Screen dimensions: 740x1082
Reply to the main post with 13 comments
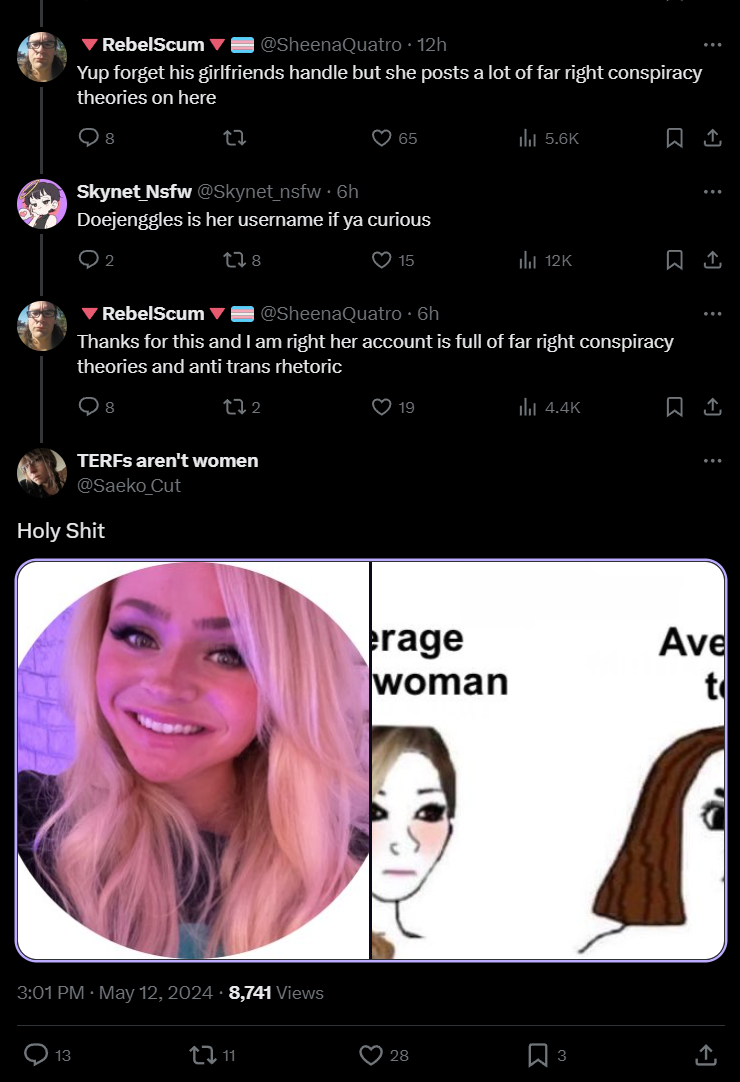point(48,1054)
